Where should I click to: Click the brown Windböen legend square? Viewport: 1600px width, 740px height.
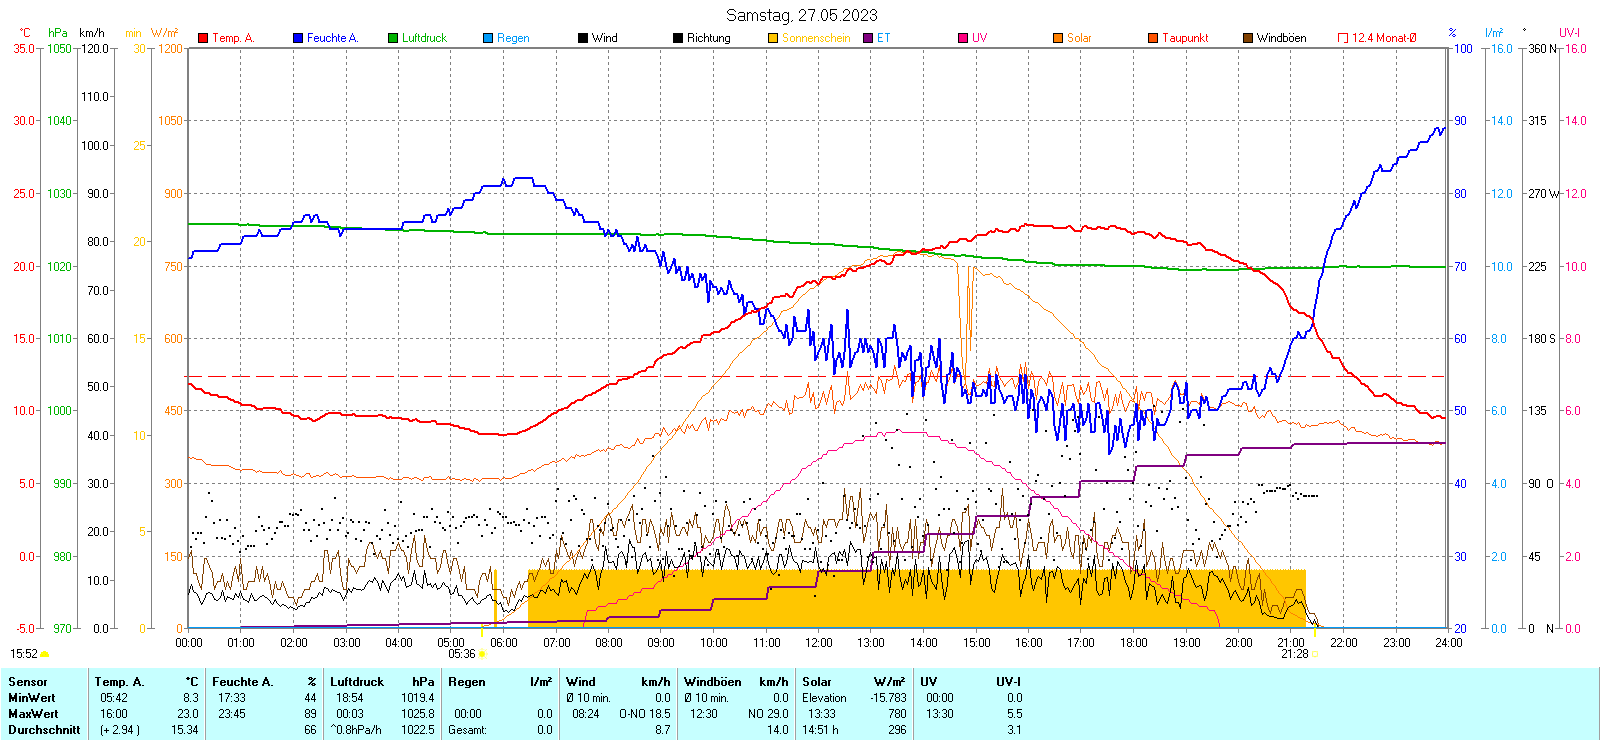pos(1248,38)
